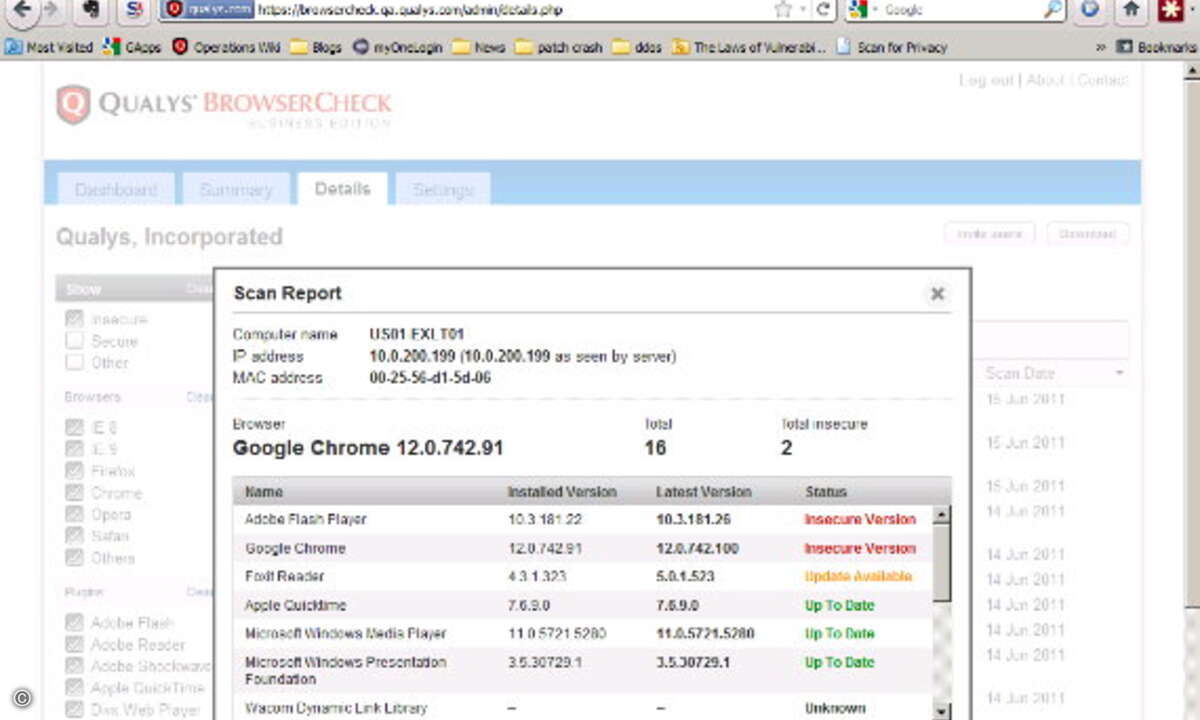Click the Log out link
Image resolution: width=1200 pixels, height=720 pixels.
tap(986, 80)
